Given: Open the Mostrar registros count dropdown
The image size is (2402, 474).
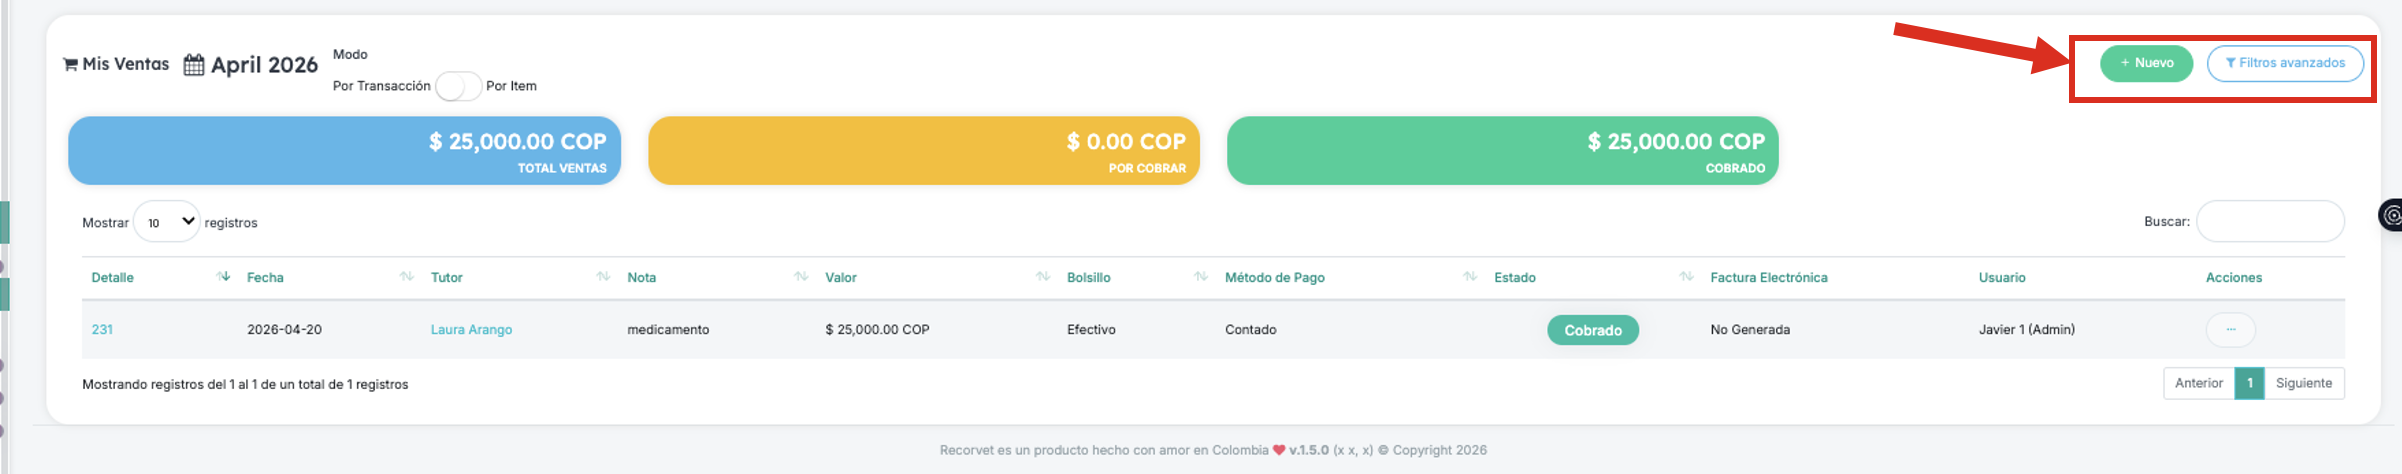Looking at the screenshot, I should tap(167, 222).
